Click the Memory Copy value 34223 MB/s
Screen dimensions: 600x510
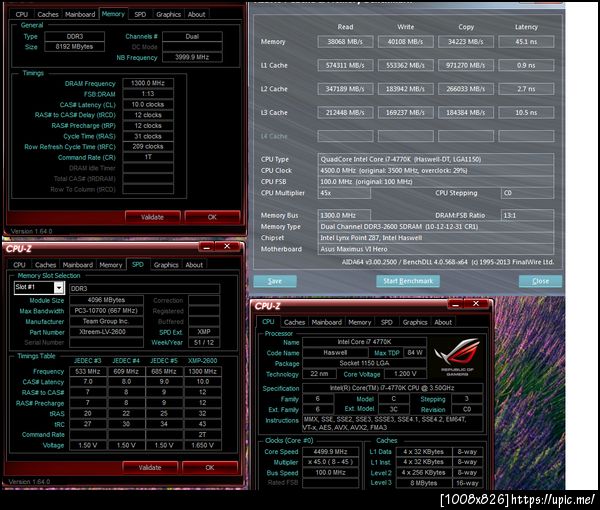pos(466,42)
